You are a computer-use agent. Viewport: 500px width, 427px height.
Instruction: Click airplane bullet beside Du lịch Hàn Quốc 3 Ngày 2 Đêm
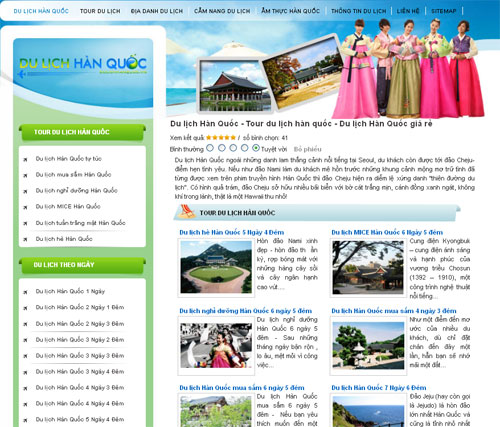tap(25, 341)
